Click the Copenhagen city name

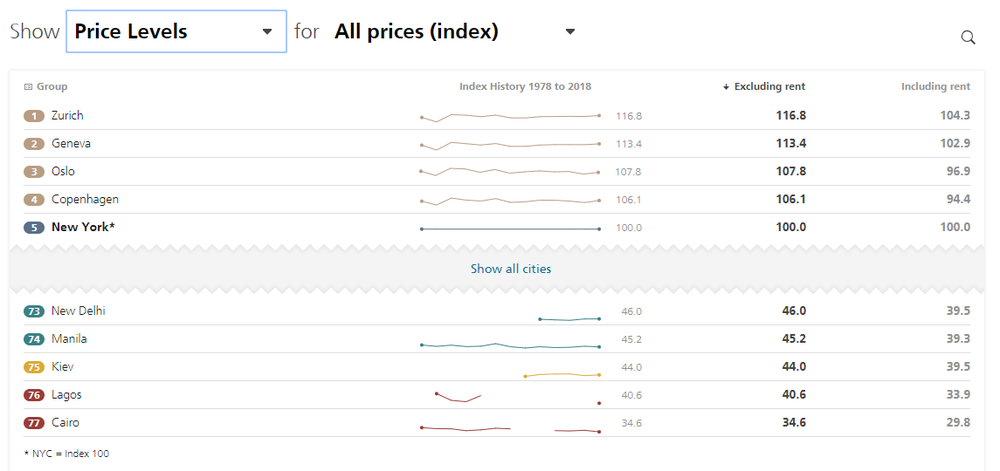[x=85, y=200]
